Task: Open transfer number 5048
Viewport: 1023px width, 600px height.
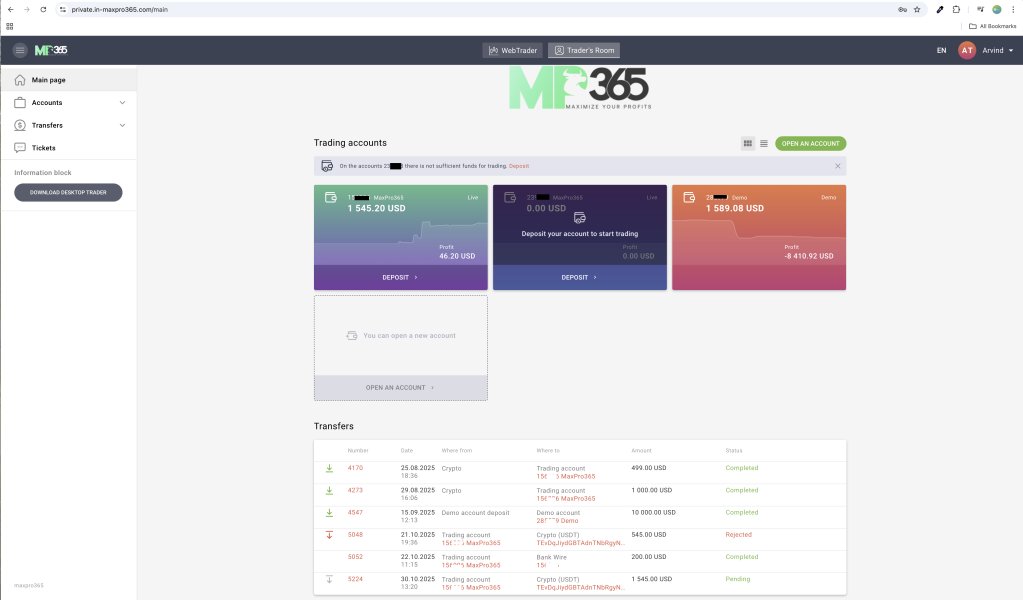Action: 355,535
